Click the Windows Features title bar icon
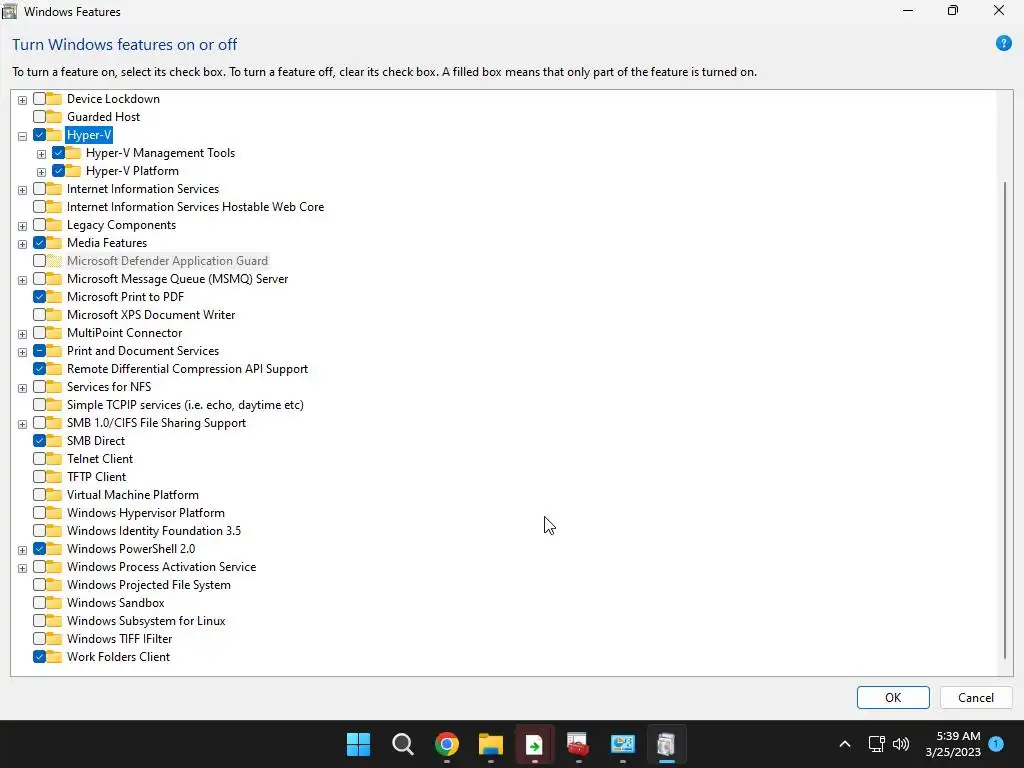 click(x=10, y=11)
